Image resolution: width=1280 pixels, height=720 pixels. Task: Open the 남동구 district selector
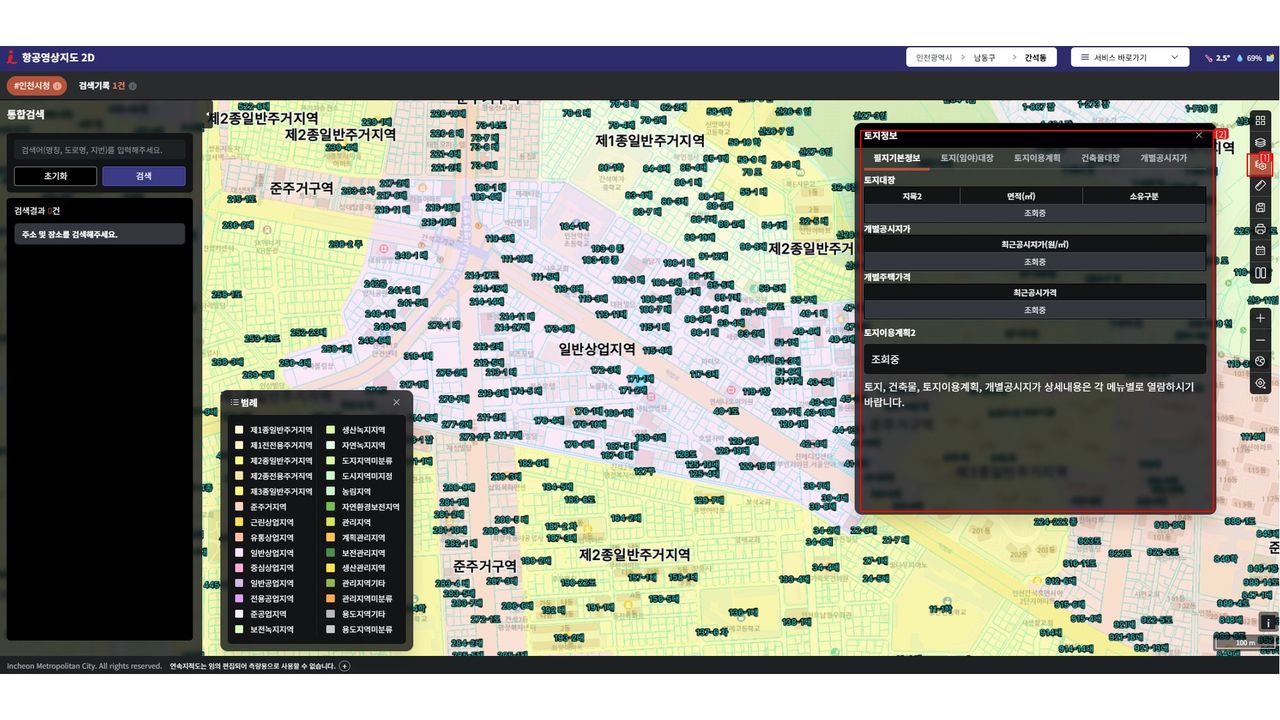click(984, 58)
